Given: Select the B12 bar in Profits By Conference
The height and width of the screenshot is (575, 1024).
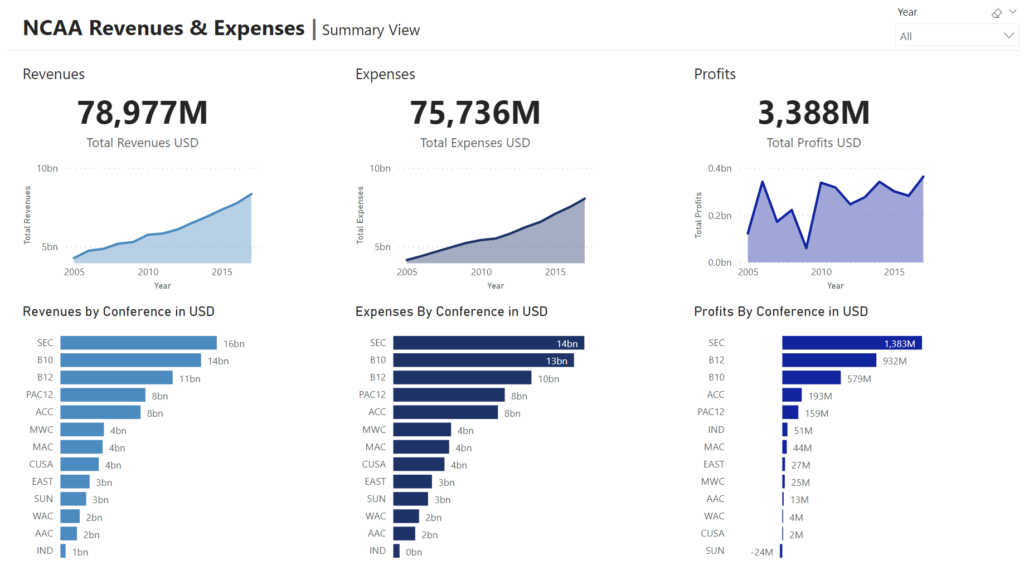Looking at the screenshot, I should pyautogui.click(x=829, y=360).
